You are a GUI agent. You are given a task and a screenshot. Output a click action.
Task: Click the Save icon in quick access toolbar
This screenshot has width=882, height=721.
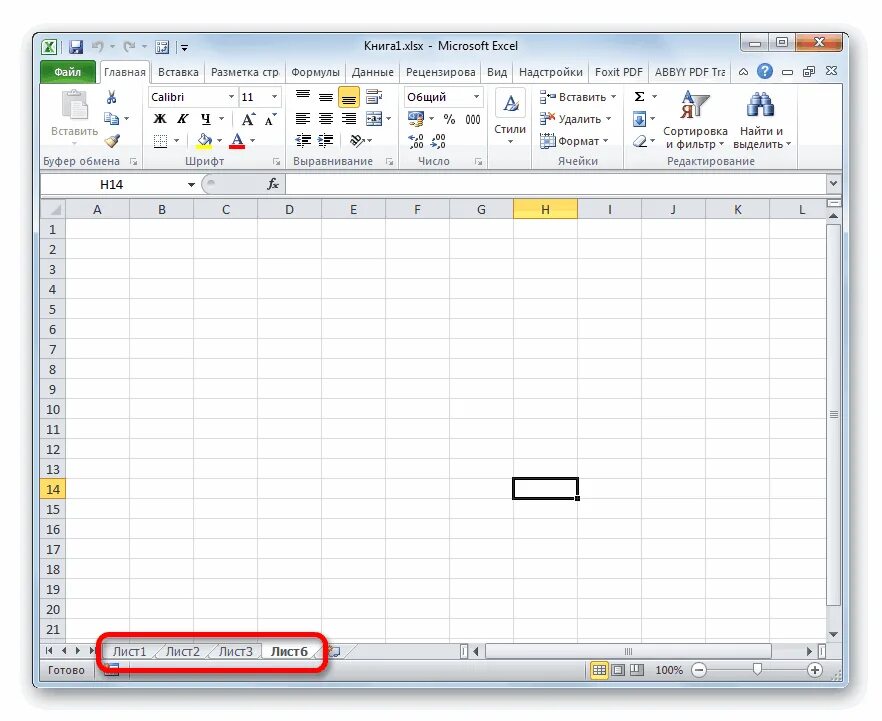pos(76,47)
